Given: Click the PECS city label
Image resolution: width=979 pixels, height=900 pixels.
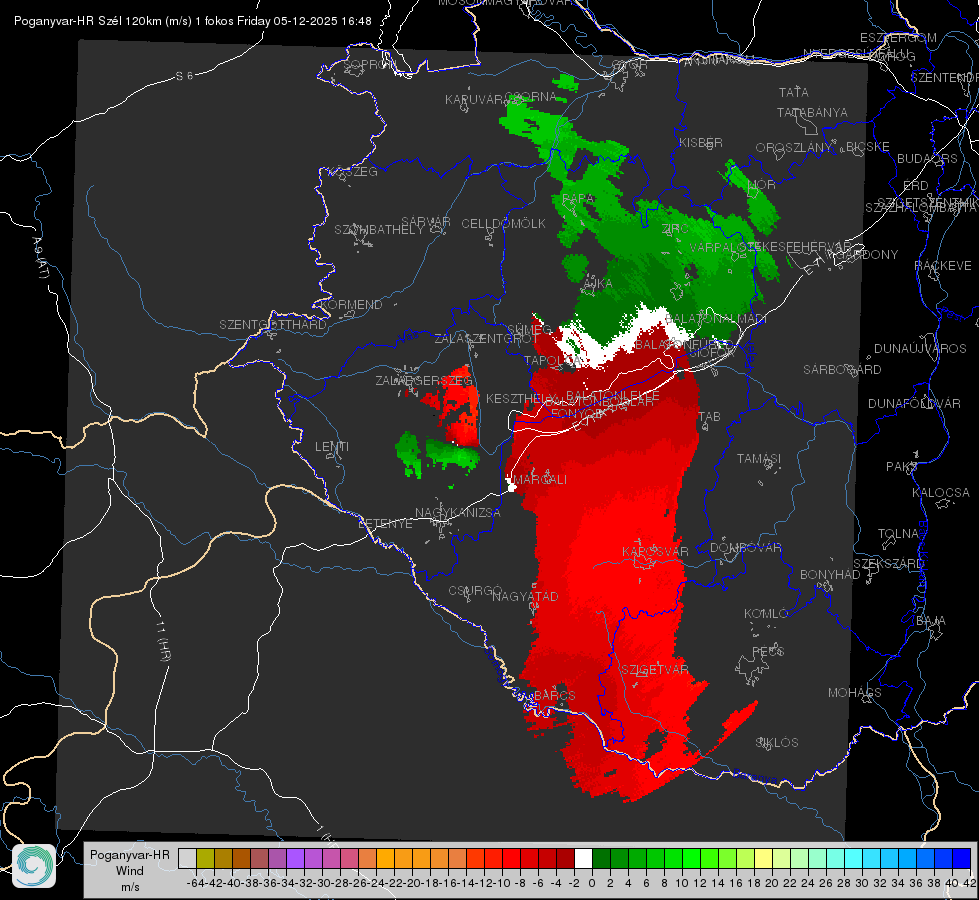Looking at the screenshot, I should [767, 651].
